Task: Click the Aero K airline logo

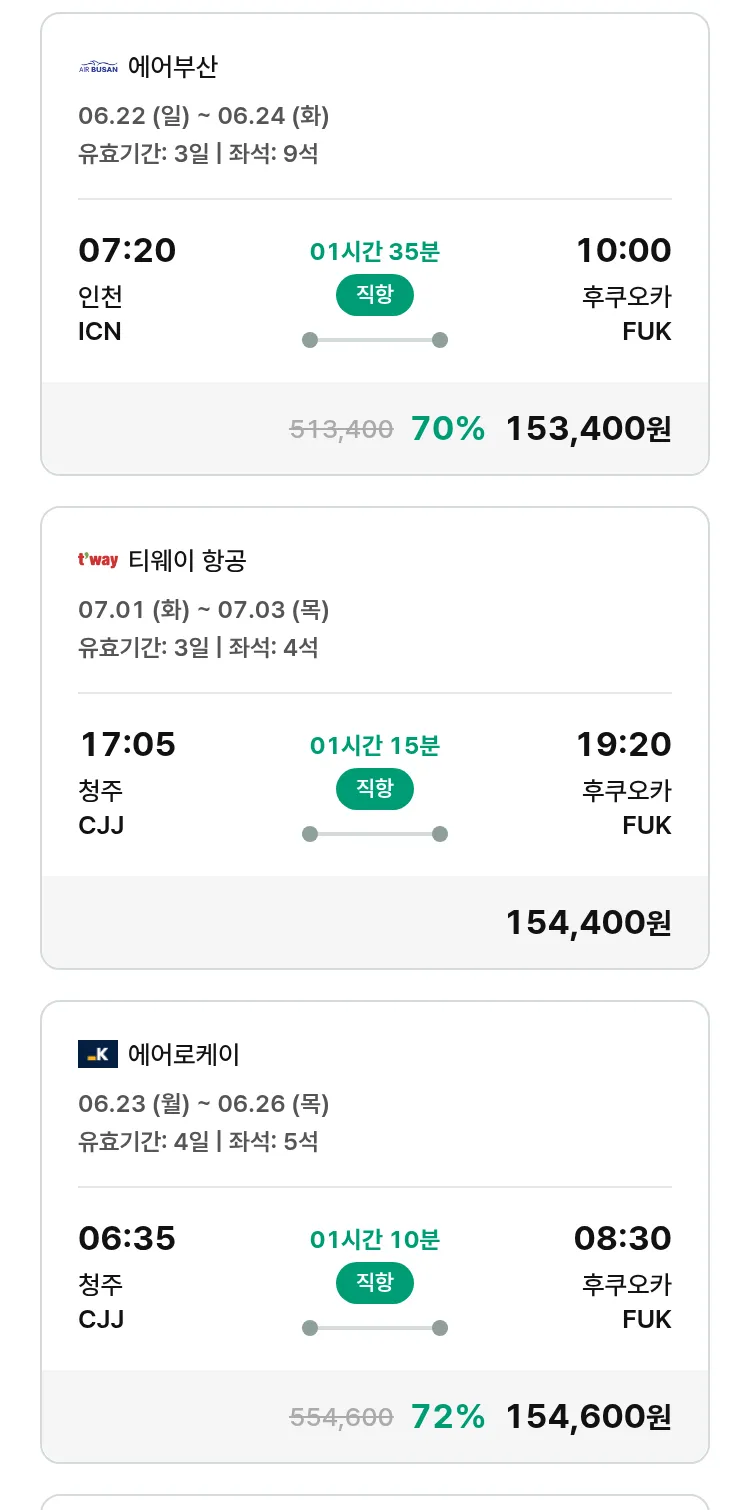Action: [98, 1054]
